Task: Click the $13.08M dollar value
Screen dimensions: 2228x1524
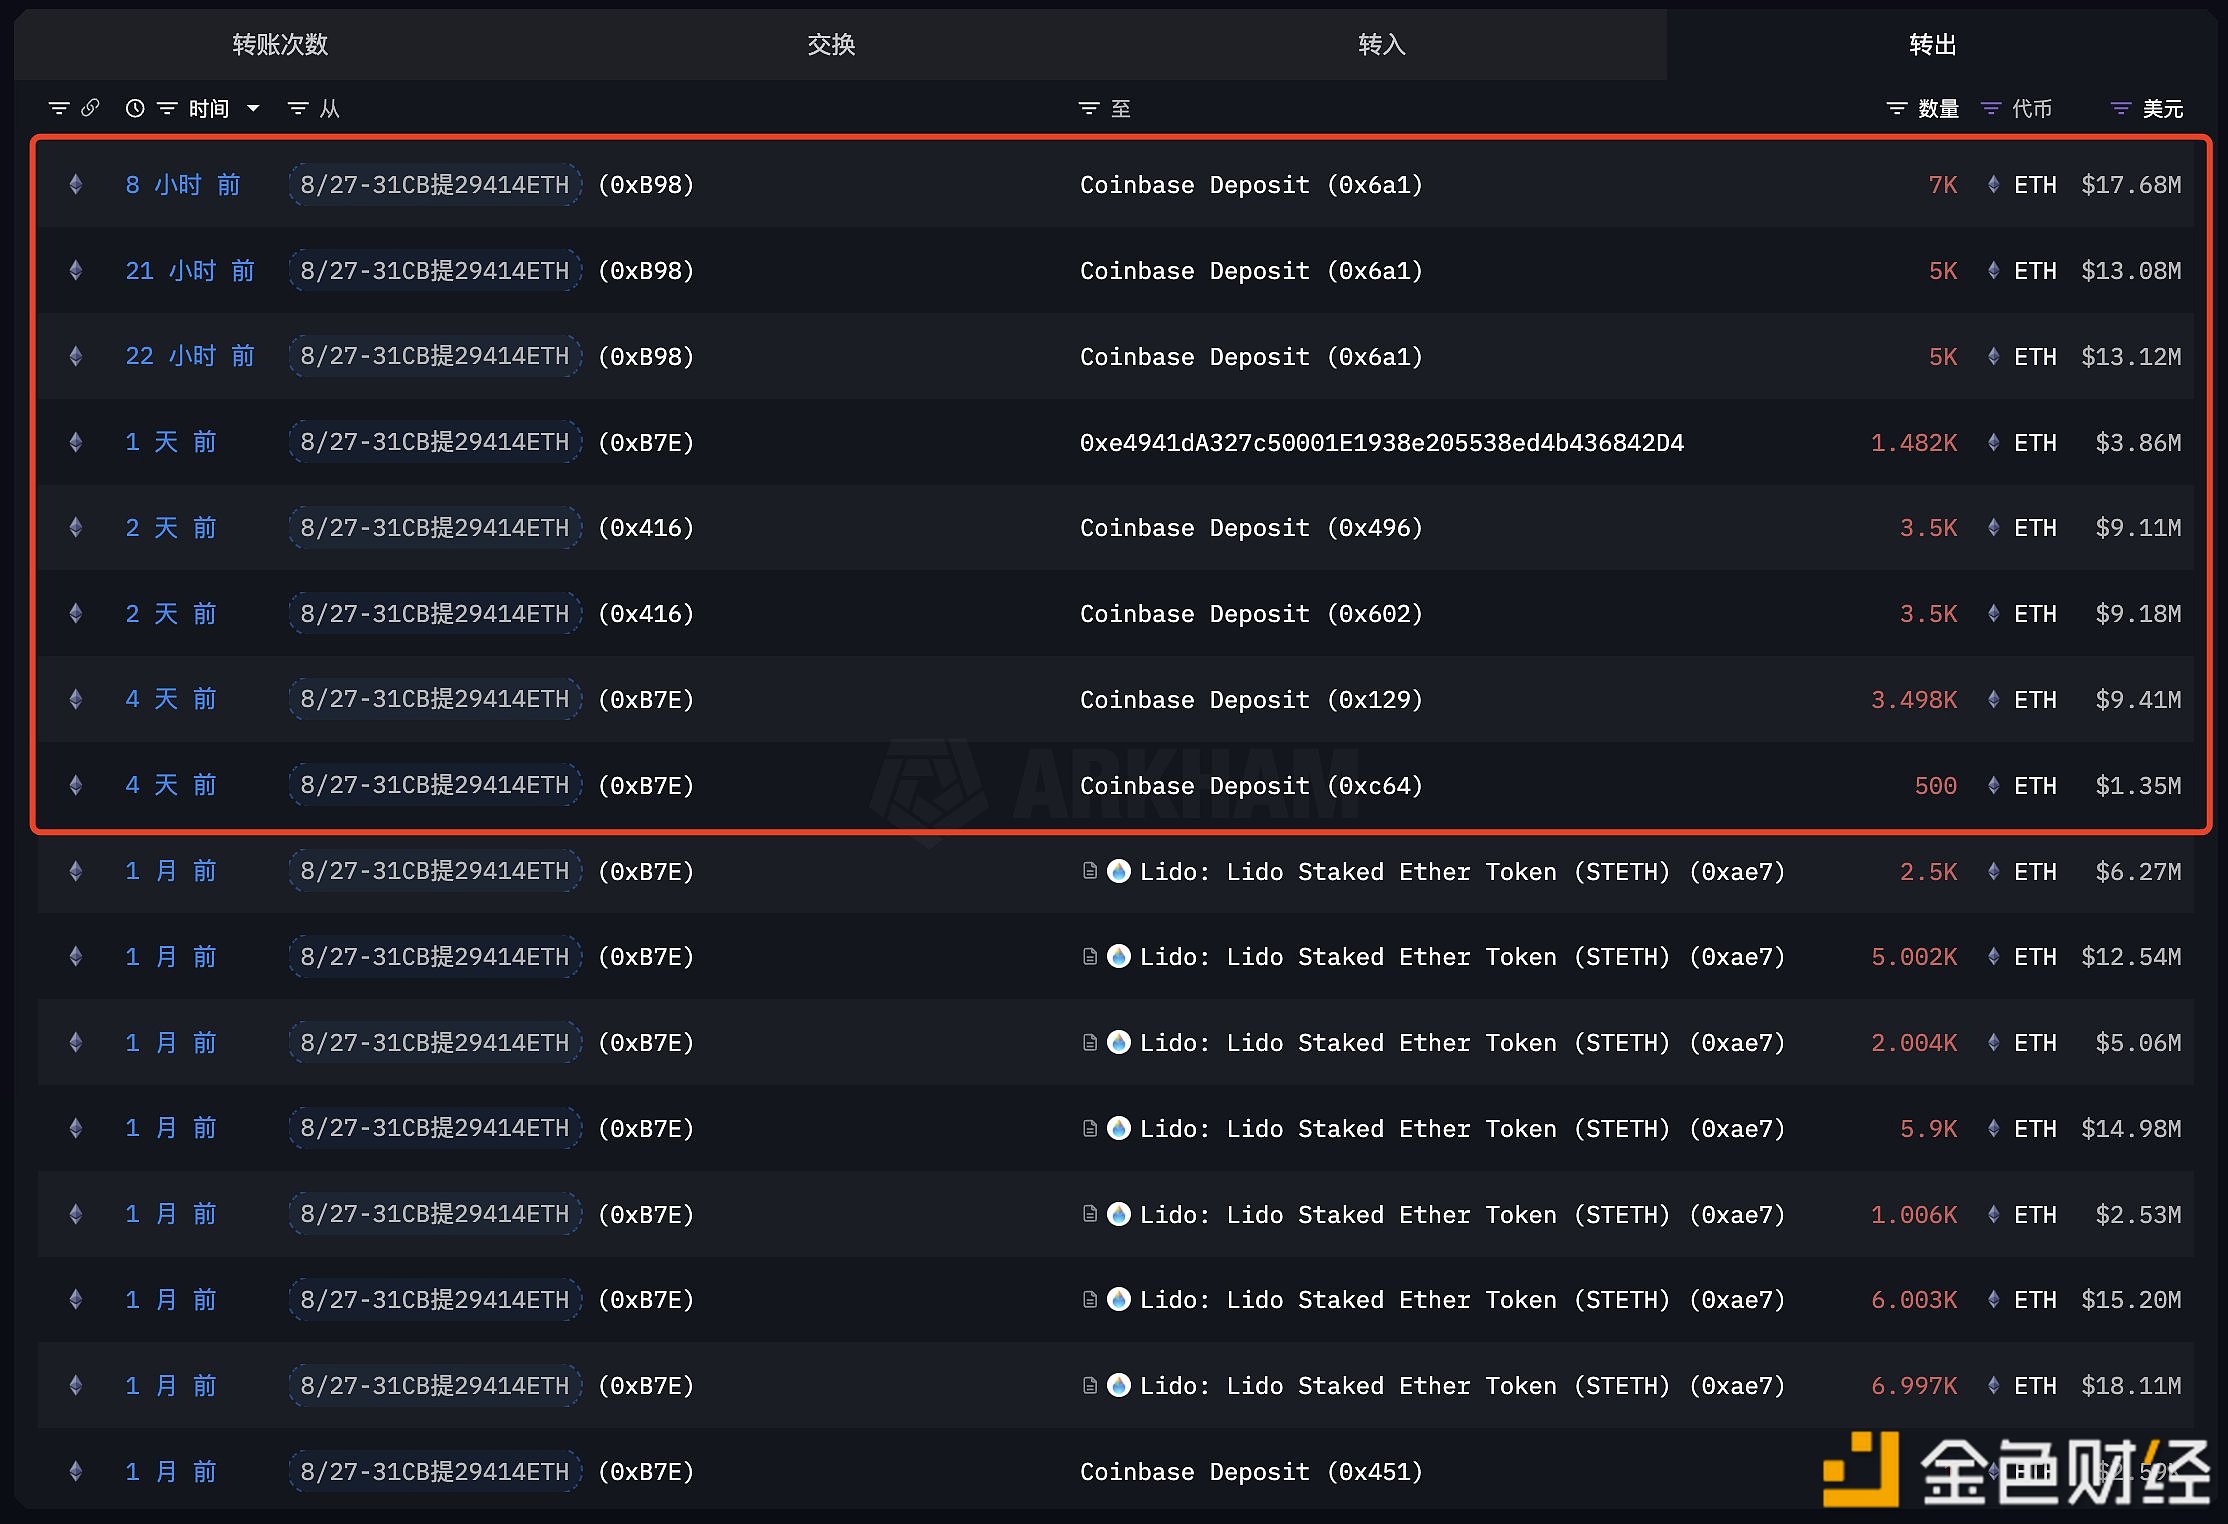Action: pos(2131,271)
